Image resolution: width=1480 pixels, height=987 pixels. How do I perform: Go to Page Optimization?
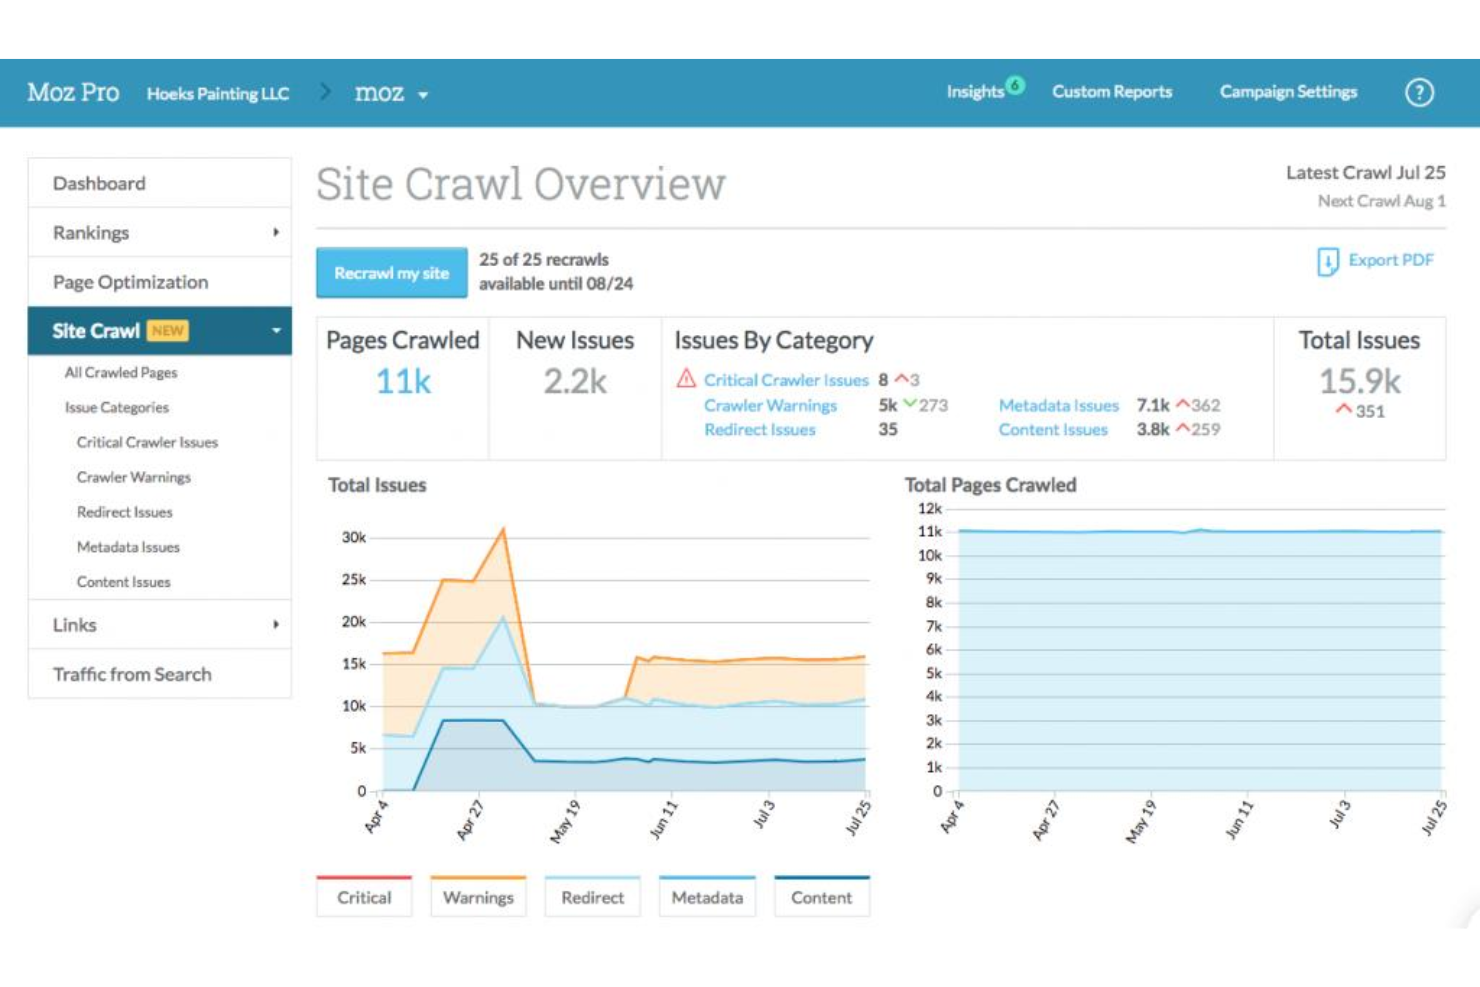[x=160, y=282]
